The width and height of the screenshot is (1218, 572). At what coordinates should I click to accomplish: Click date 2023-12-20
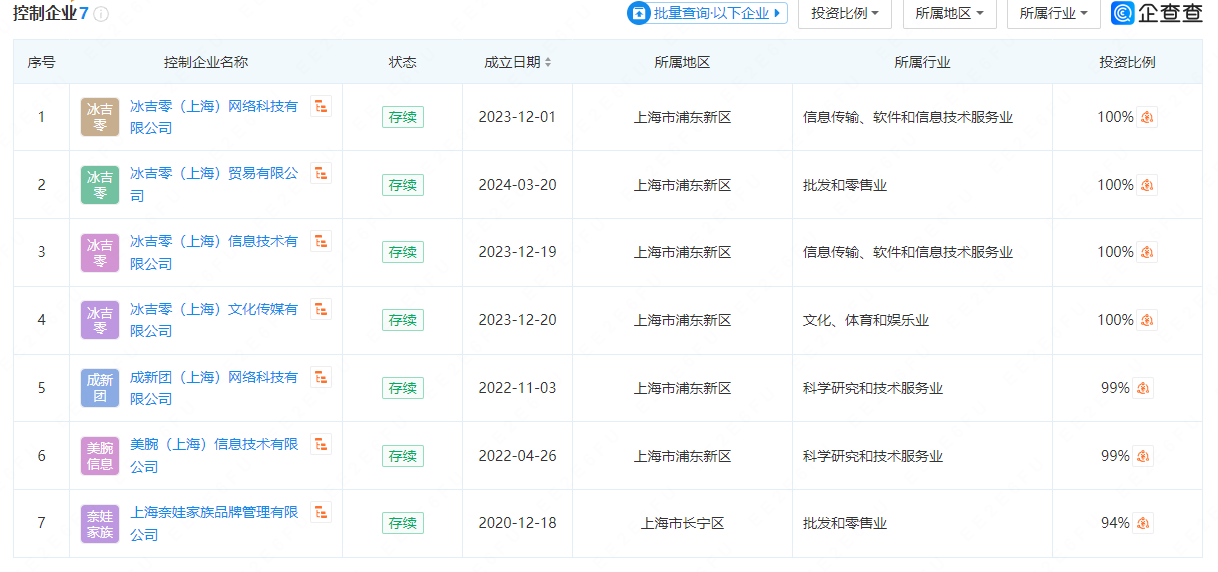pos(517,320)
